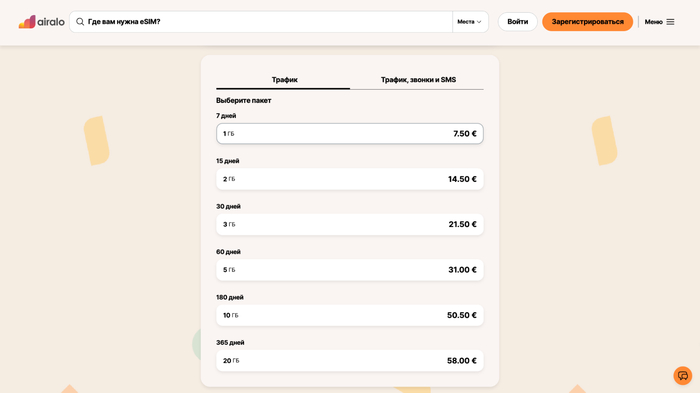Click the '30 дней' label

click(x=228, y=206)
